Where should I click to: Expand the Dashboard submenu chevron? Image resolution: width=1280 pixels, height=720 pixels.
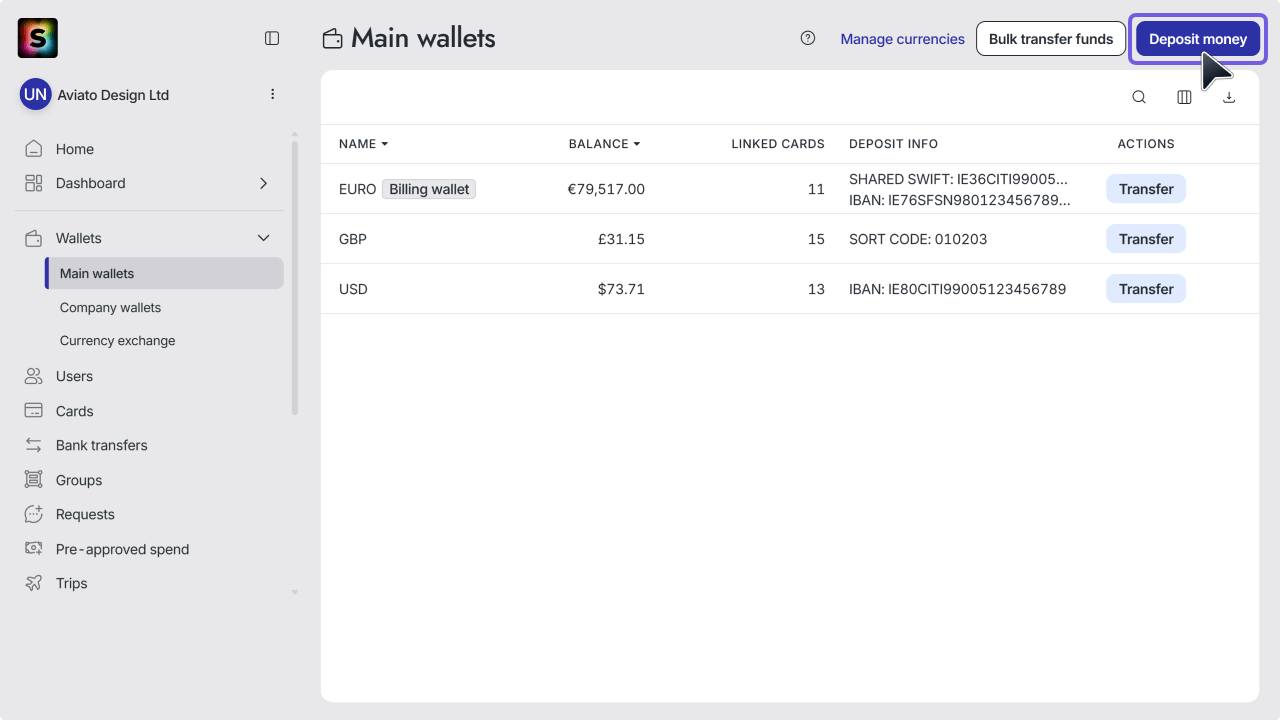coord(264,183)
